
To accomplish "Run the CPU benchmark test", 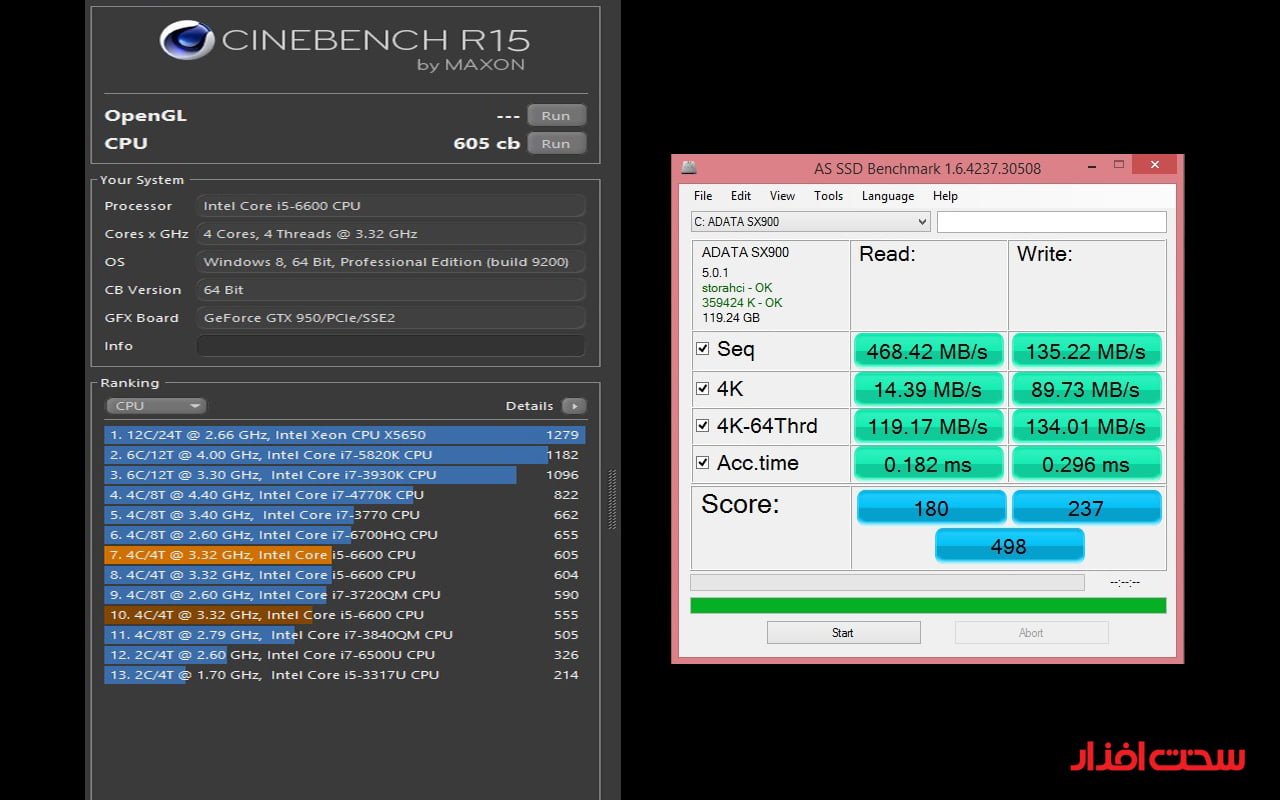I will (556, 144).
